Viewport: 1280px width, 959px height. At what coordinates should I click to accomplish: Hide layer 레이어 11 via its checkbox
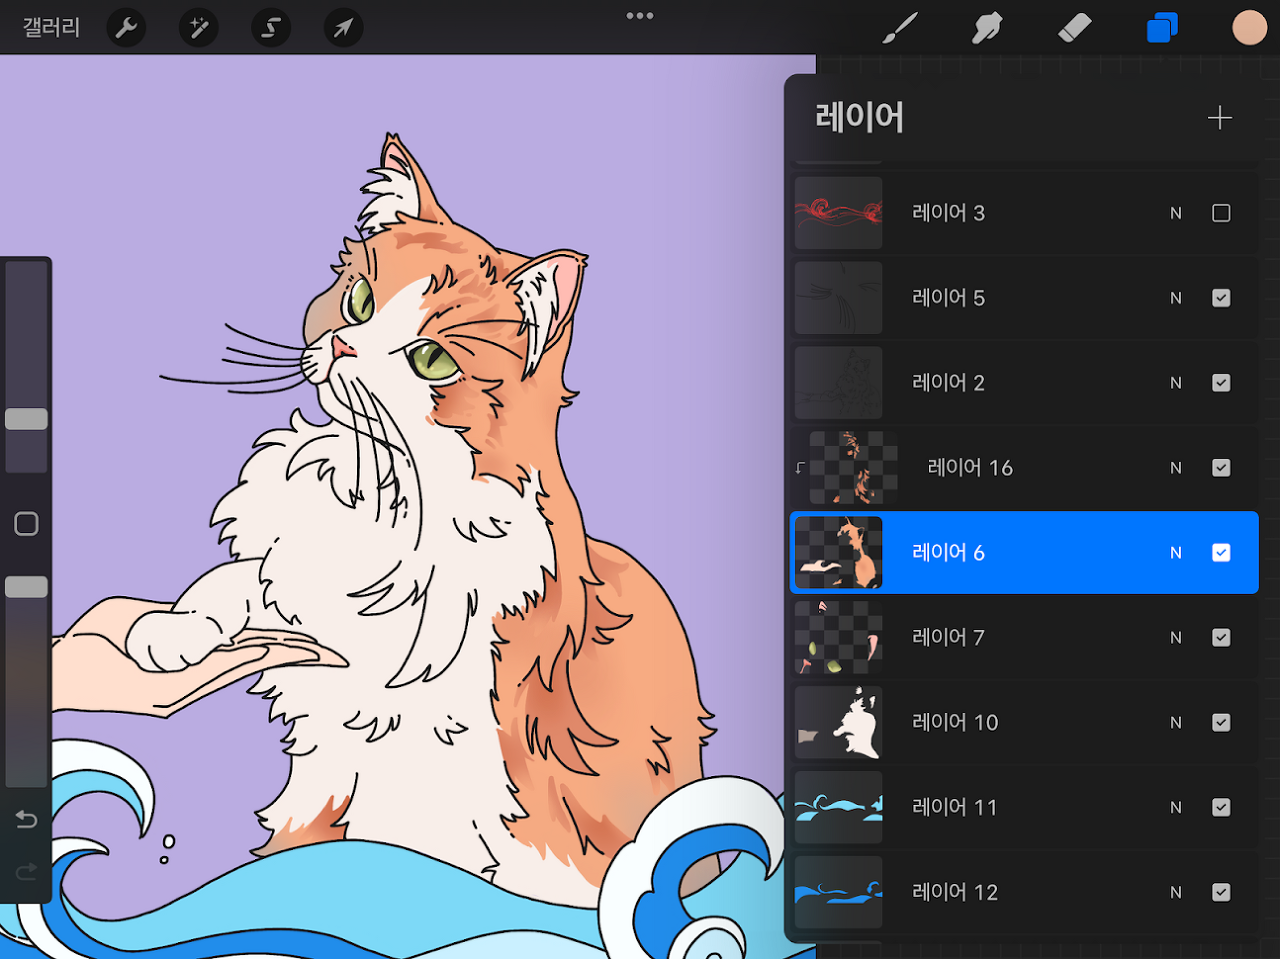pyautogui.click(x=1221, y=808)
